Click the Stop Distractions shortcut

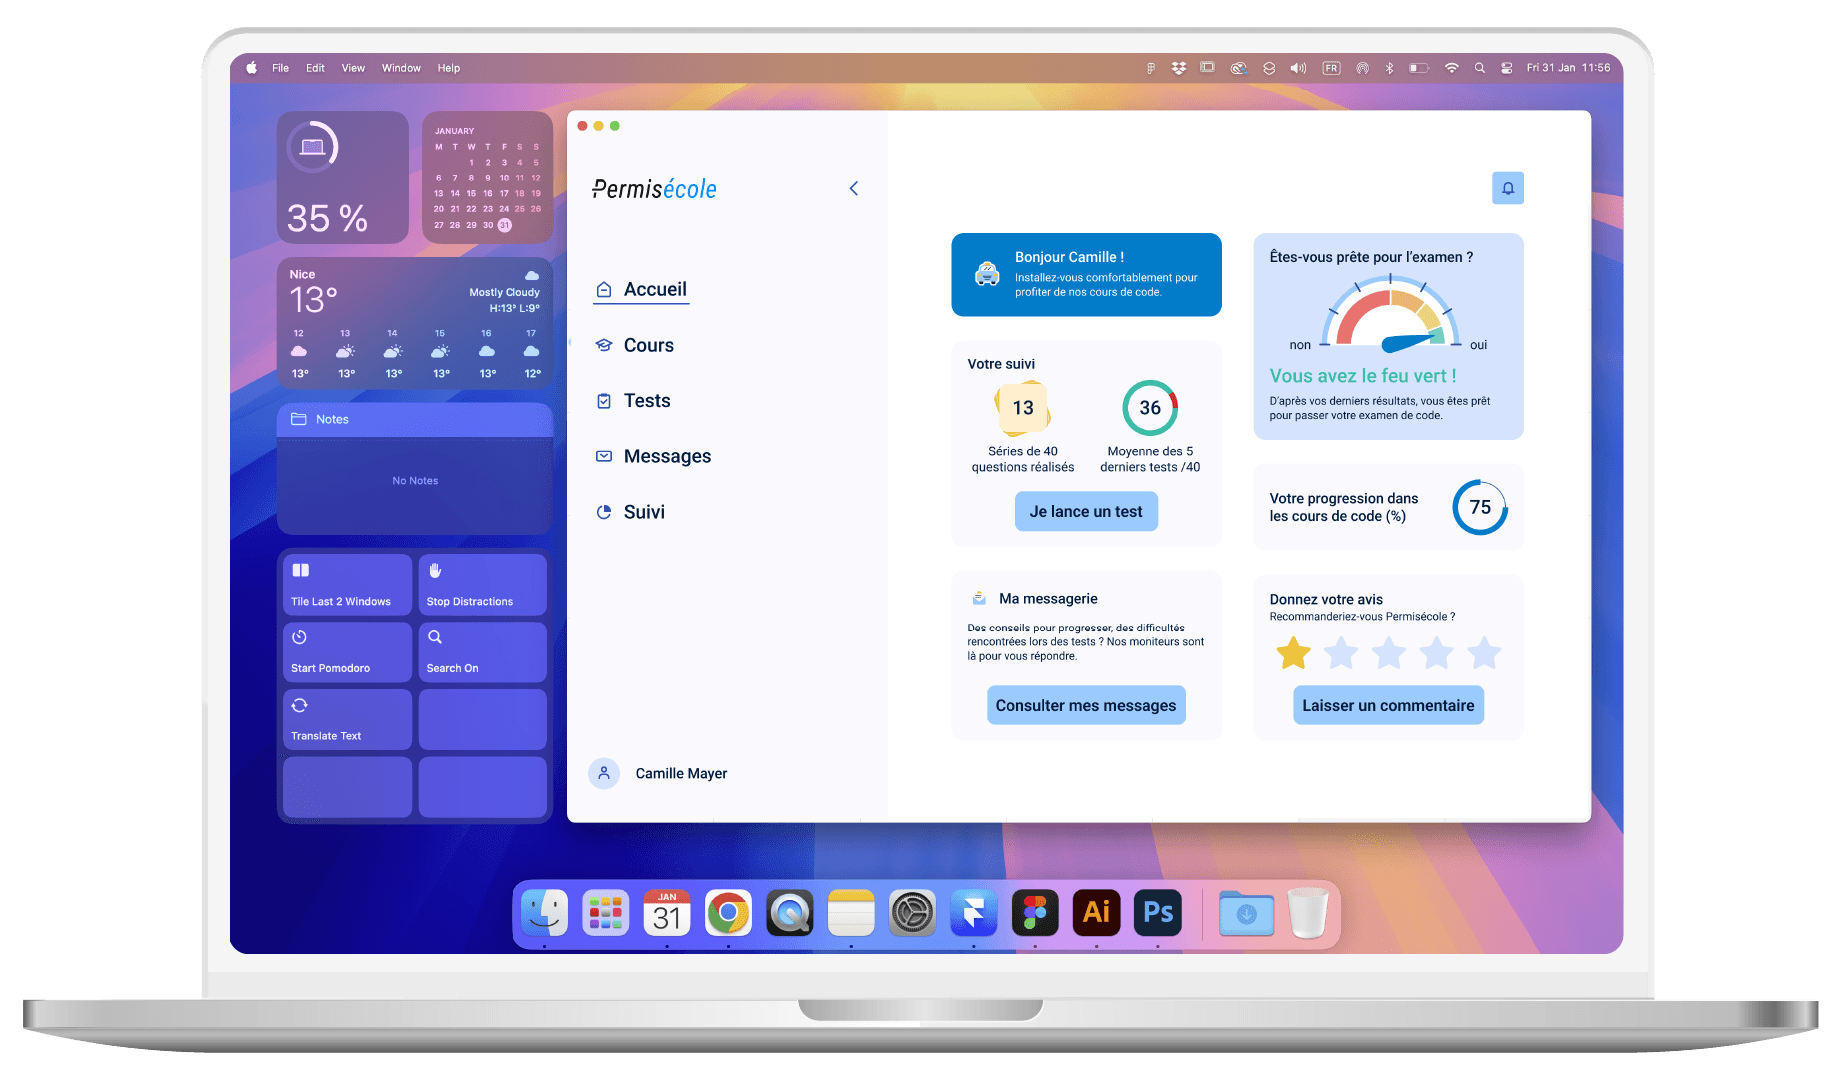pyautogui.click(x=482, y=584)
